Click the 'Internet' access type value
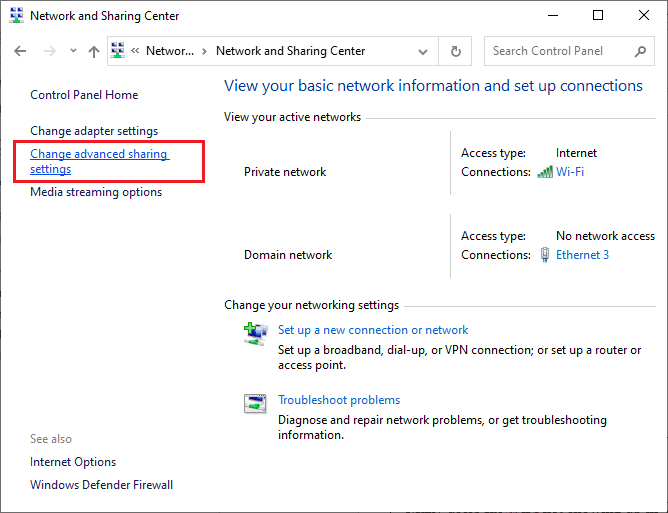Viewport: 668px width, 513px height. [576, 153]
